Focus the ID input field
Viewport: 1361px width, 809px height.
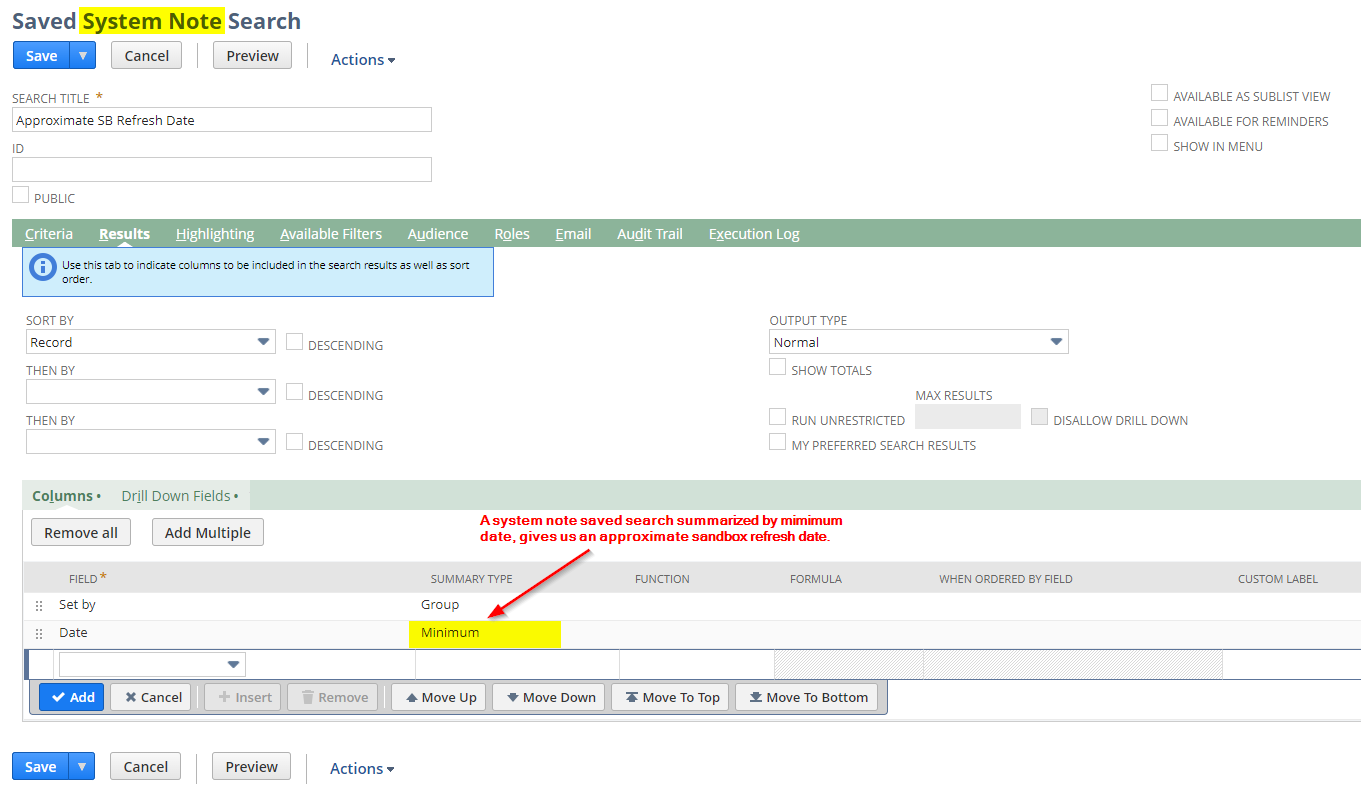click(222, 169)
